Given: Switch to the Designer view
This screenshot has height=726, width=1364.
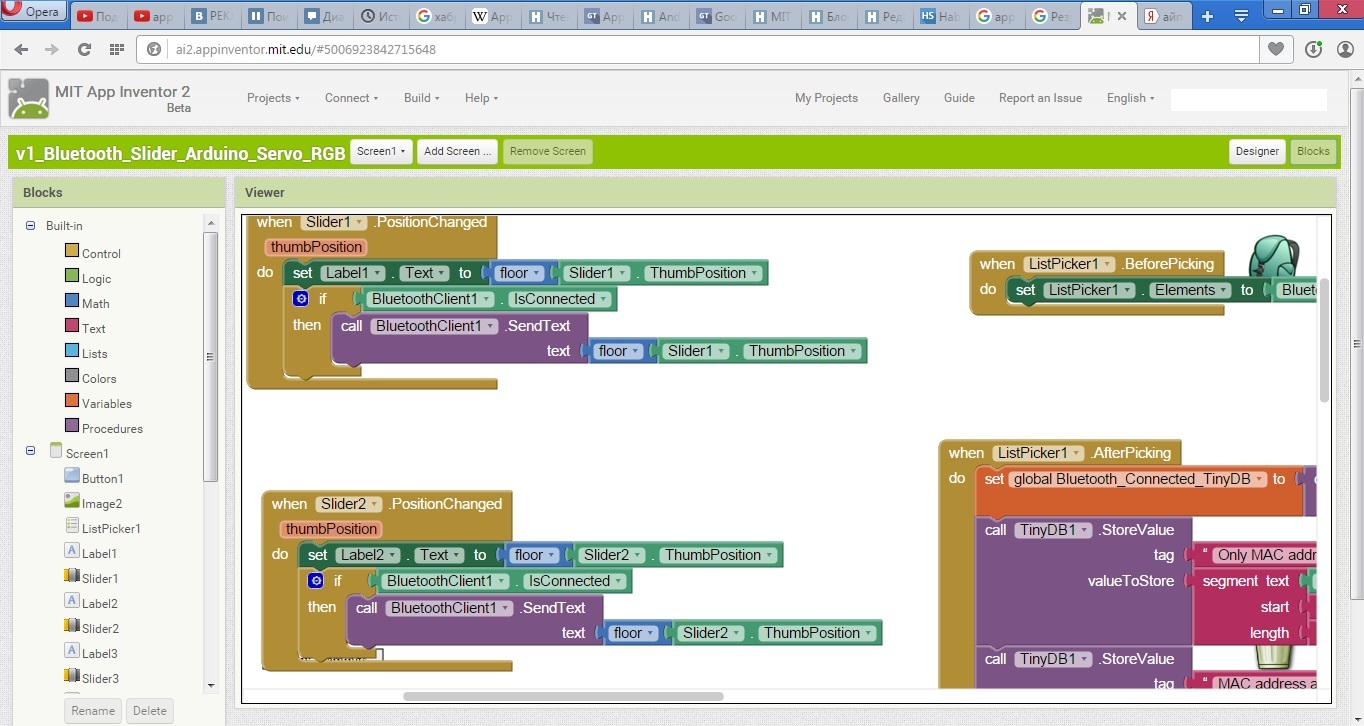Looking at the screenshot, I should tap(1257, 152).
